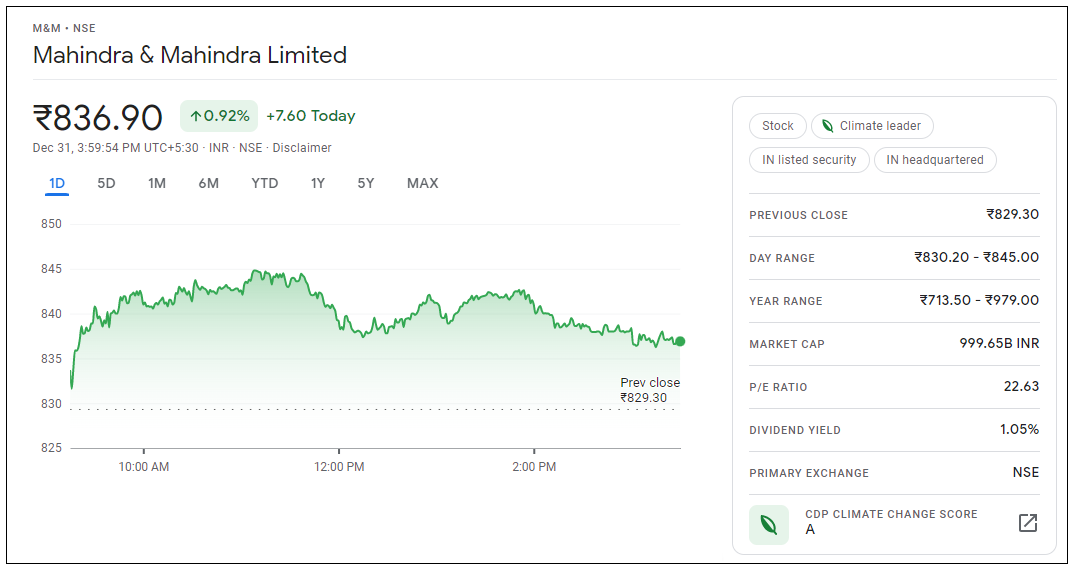Click the 830 y-axis label

(51, 404)
